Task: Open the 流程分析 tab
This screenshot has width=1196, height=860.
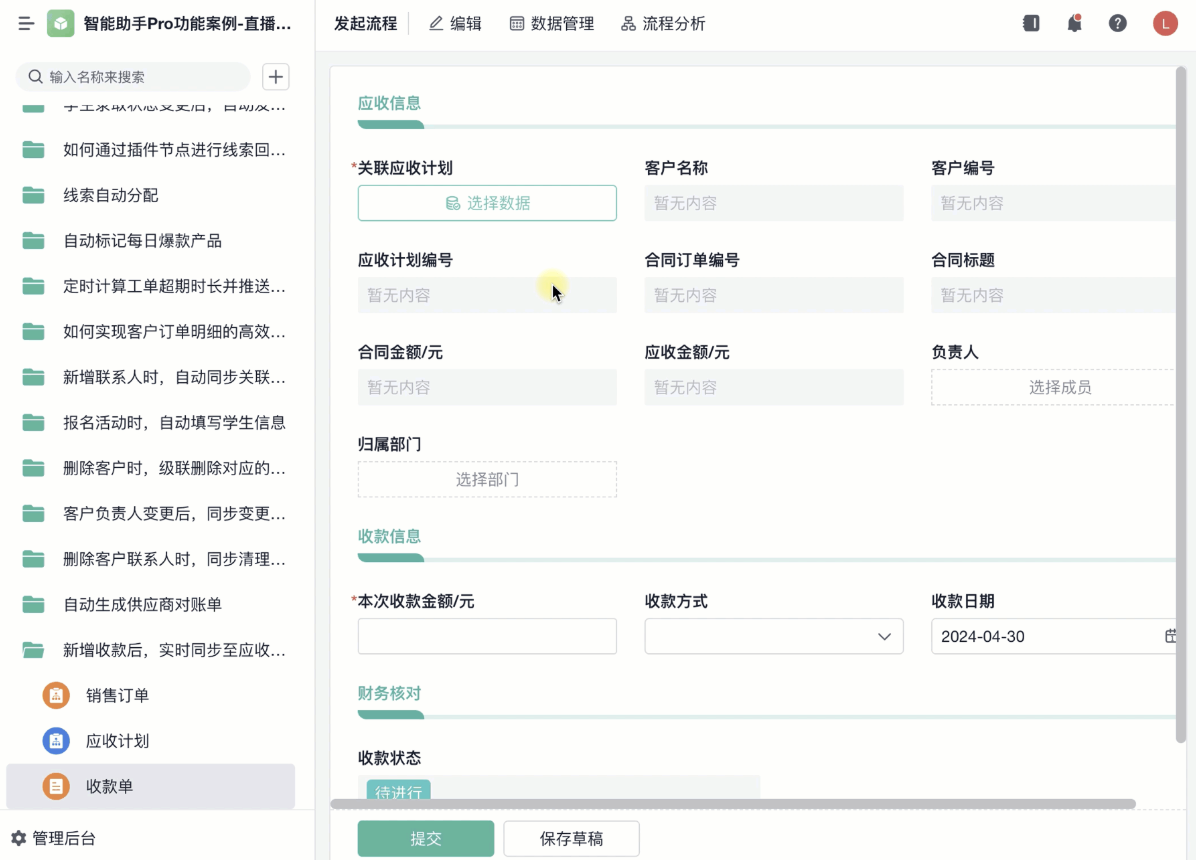Action: (x=663, y=24)
